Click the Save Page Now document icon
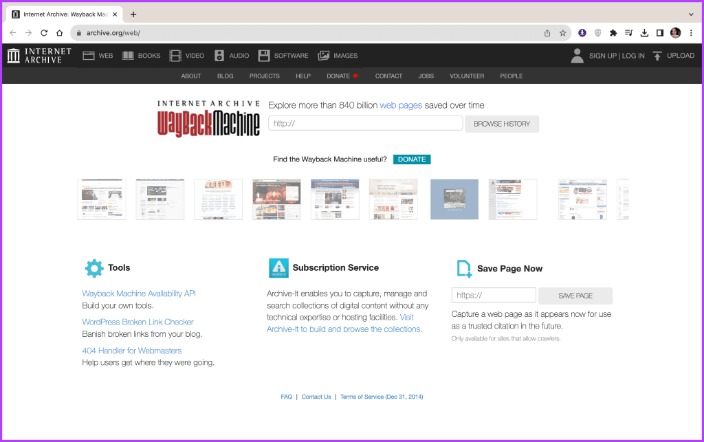The height and width of the screenshot is (442, 704). click(464, 269)
